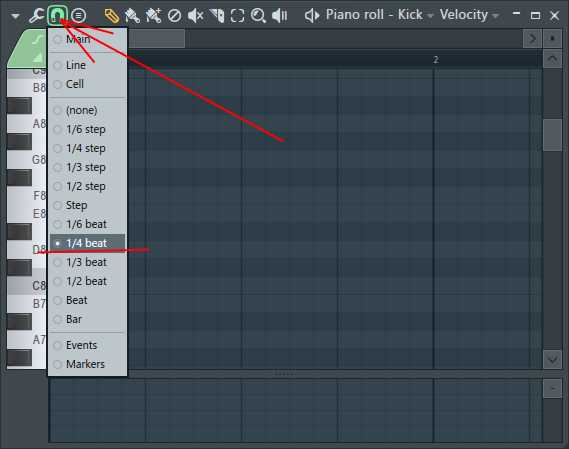Open the stamp chord options icon
Viewport: 569px width, 449px height.
[x=78, y=16]
